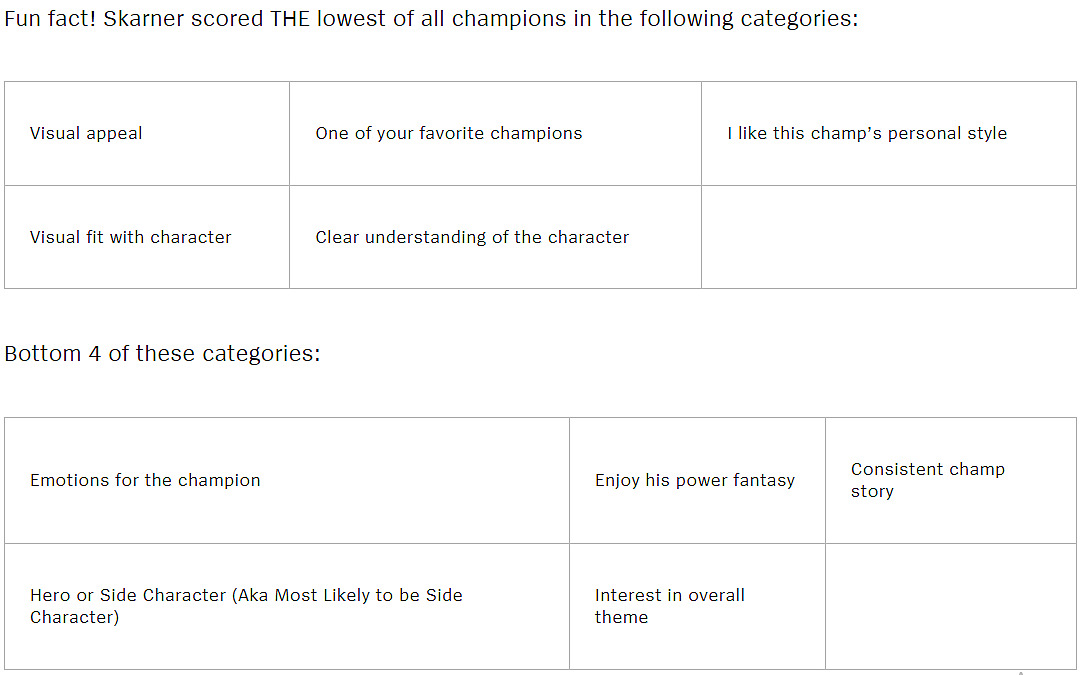1082x675 pixels.
Task: Click the word theme under Interest in overall
Action: (621, 617)
